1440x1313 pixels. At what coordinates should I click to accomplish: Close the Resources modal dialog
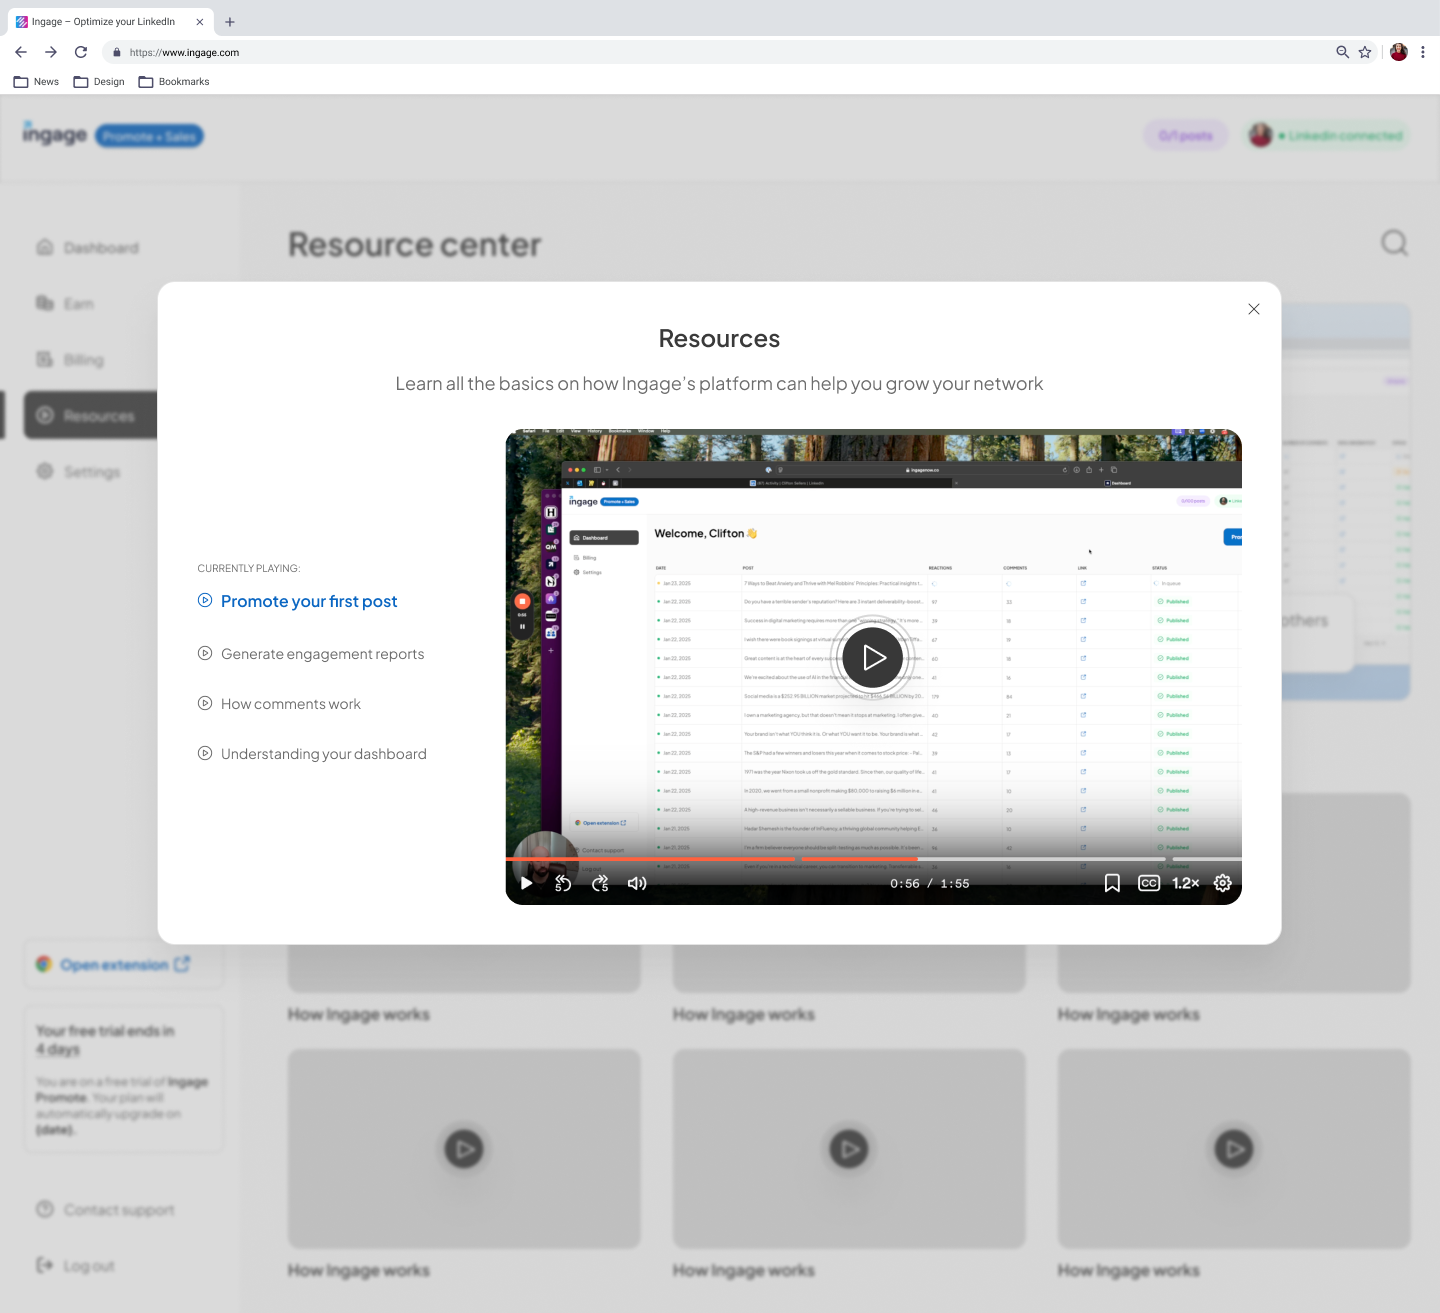tap(1254, 309)
